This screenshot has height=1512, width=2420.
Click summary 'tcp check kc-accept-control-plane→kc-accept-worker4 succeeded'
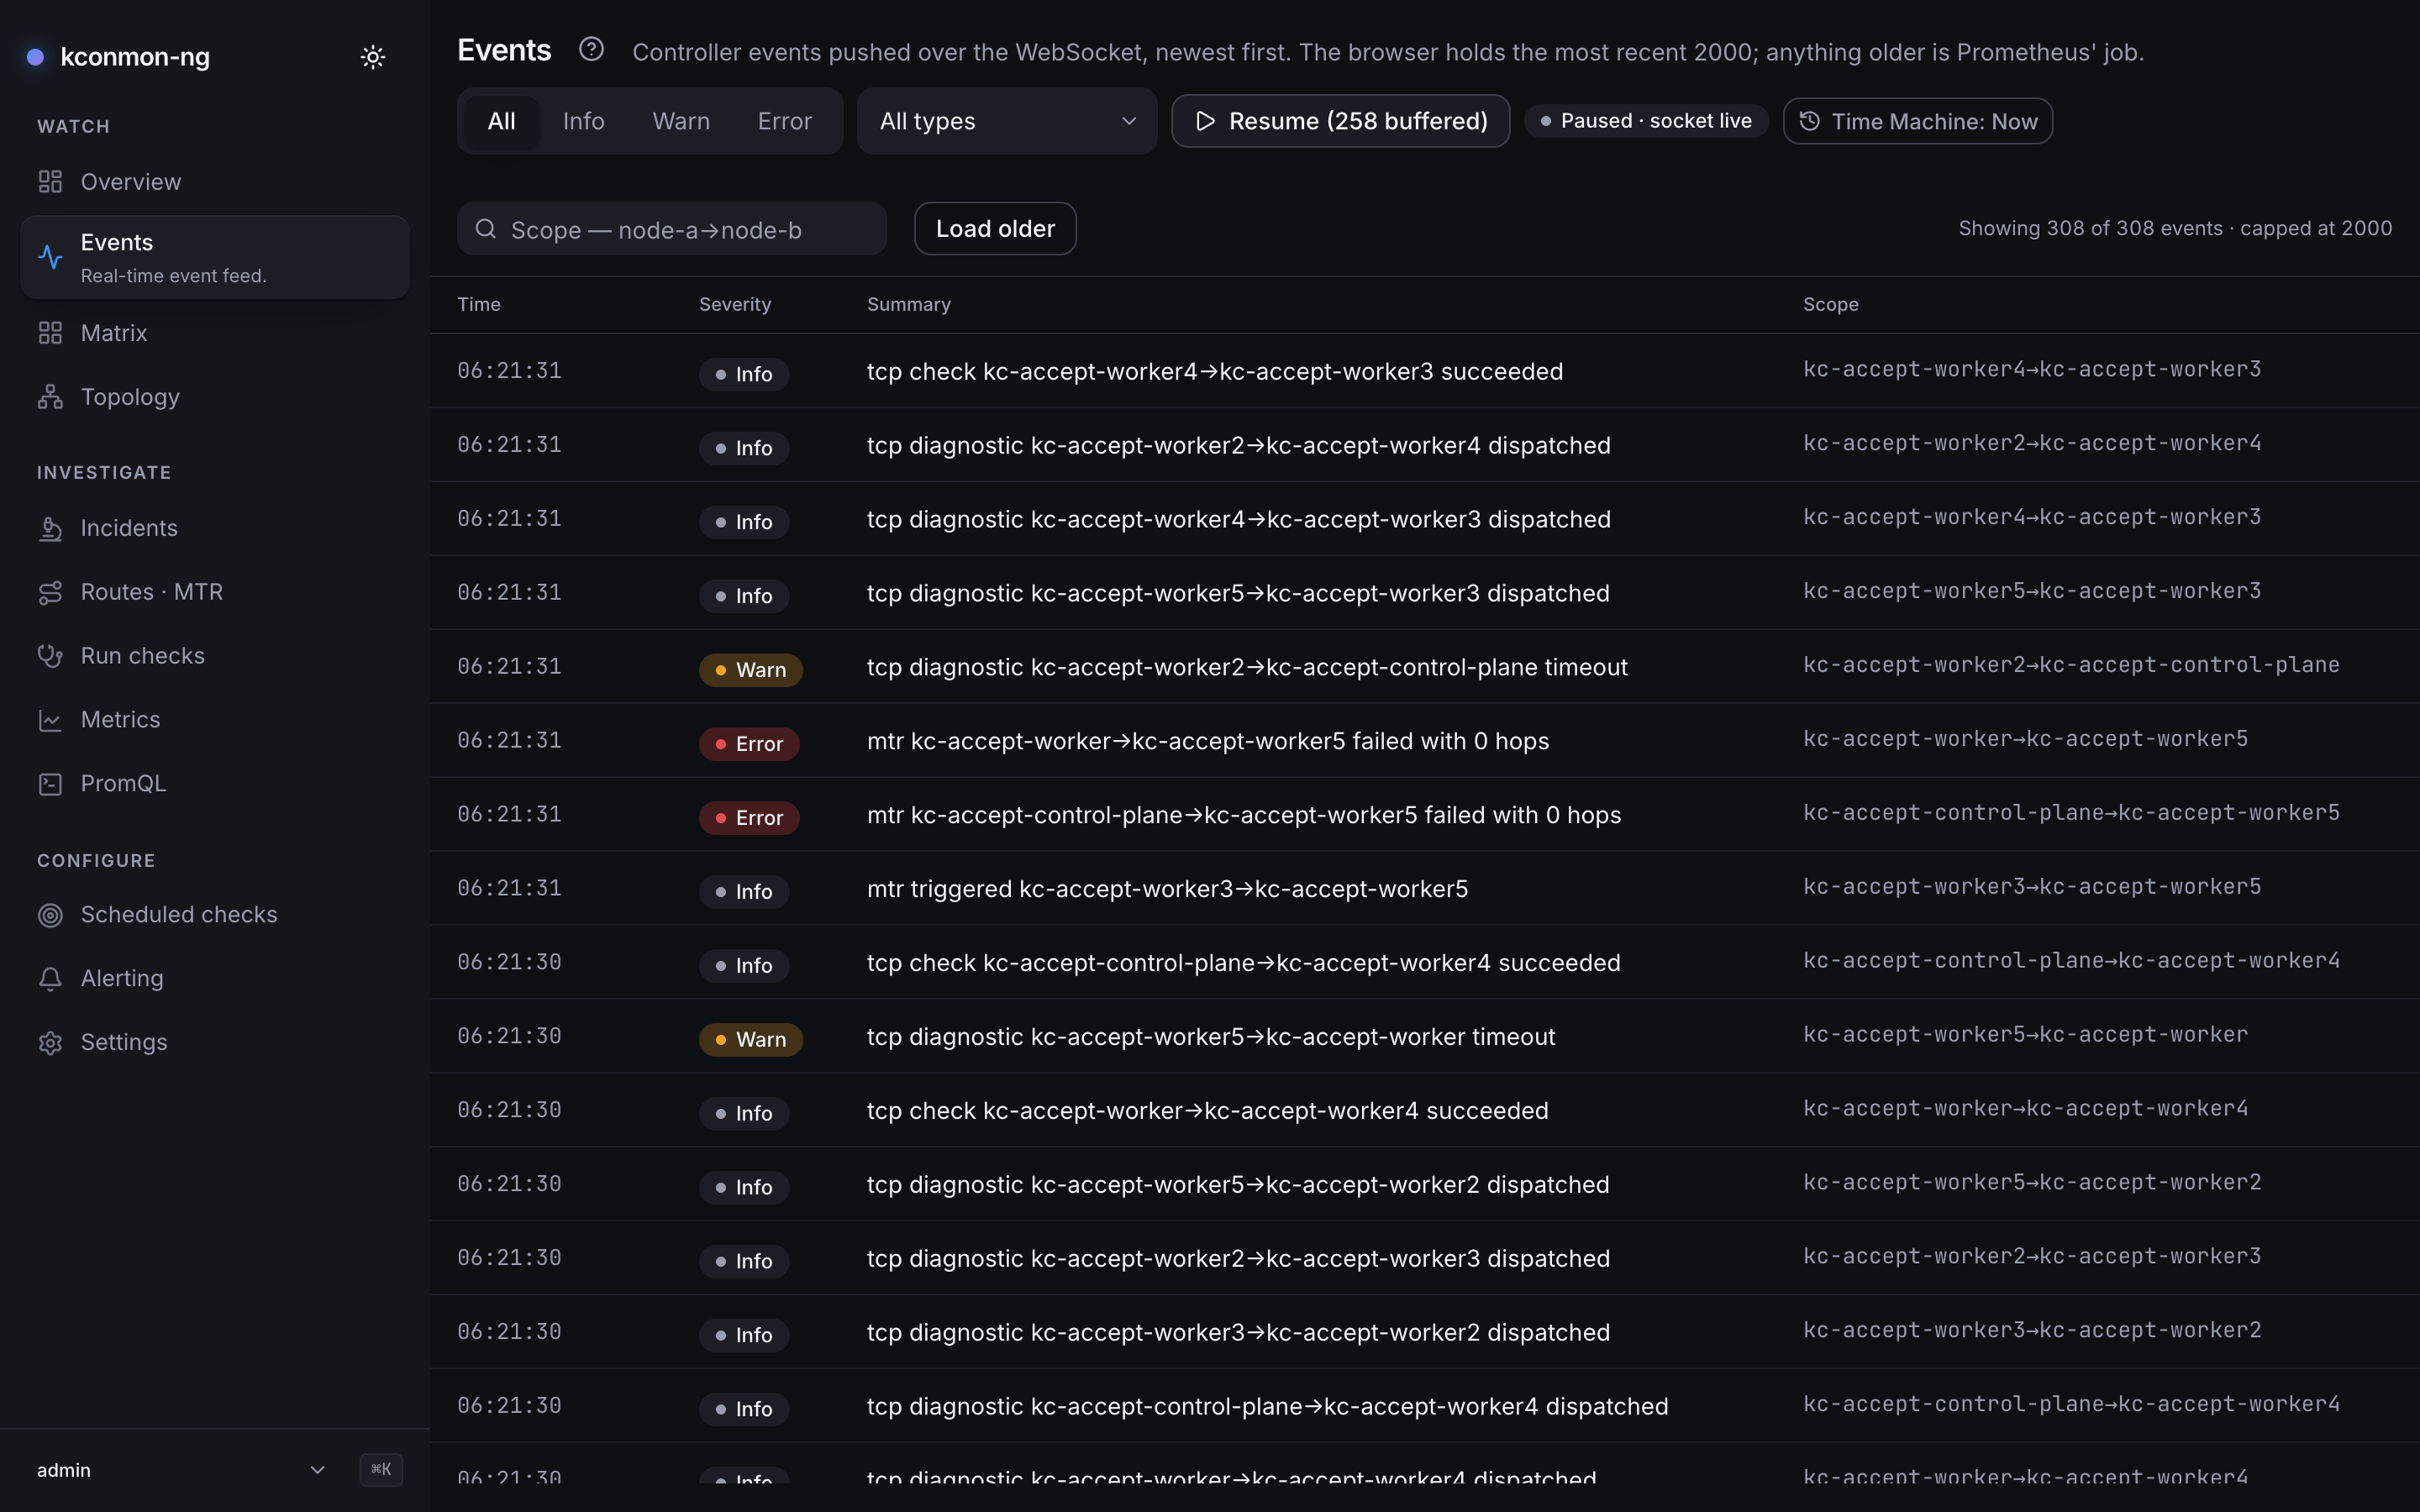pyautogui.click(x=1243, y=963)
